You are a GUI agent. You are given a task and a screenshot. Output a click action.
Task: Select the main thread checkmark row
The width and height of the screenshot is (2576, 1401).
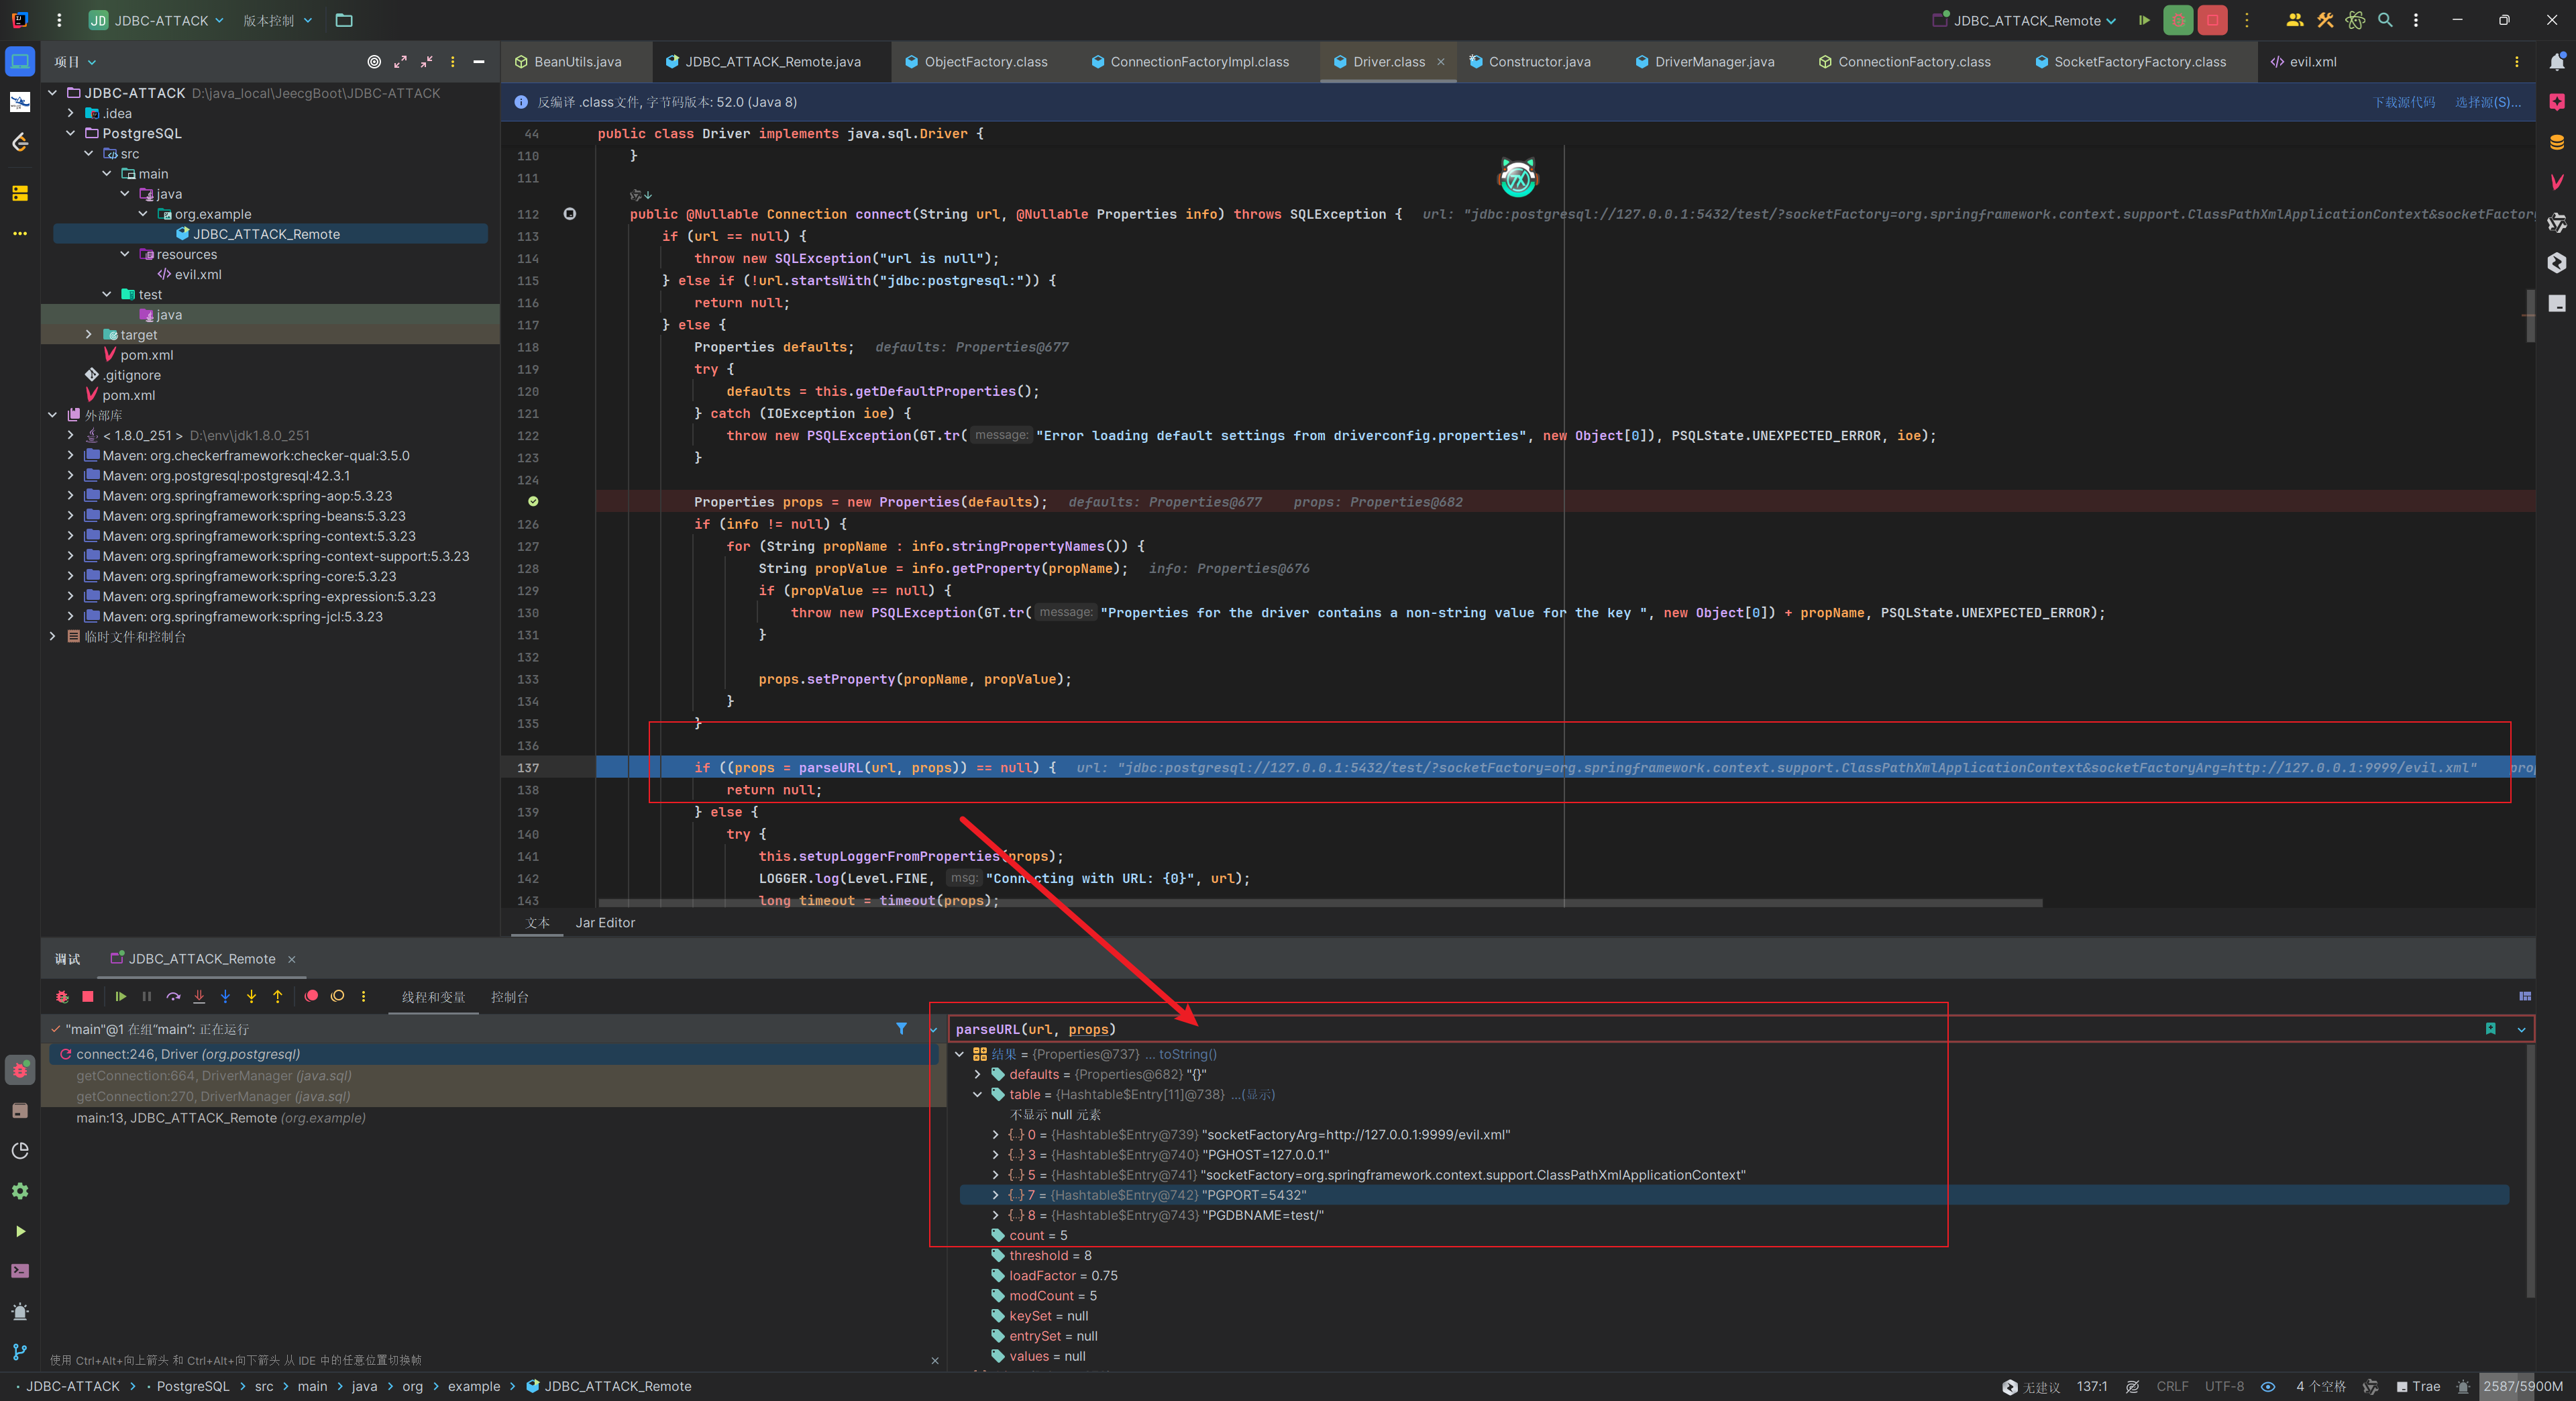tap(150, 1029)
